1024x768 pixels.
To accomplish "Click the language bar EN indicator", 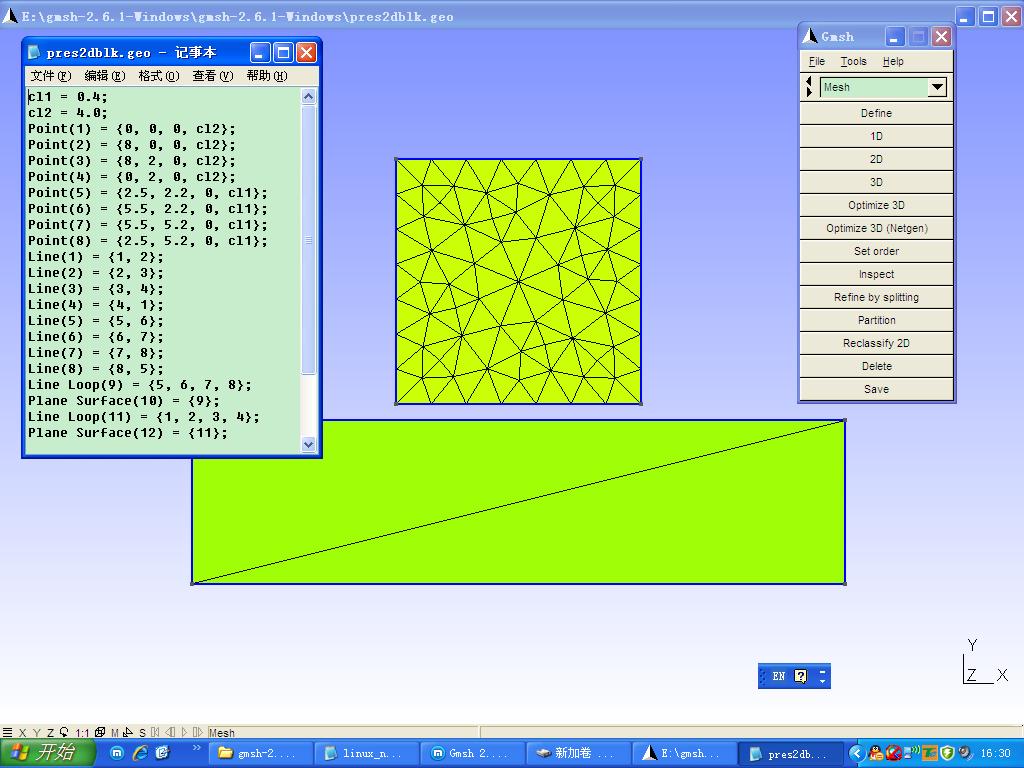I will [778, 677].
